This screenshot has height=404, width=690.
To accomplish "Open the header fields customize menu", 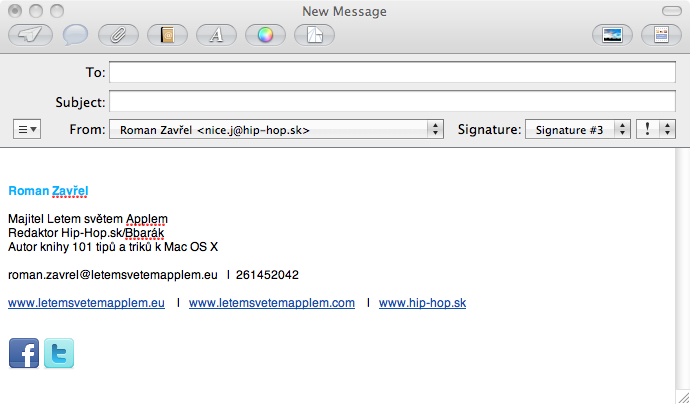I will (26, 129).
